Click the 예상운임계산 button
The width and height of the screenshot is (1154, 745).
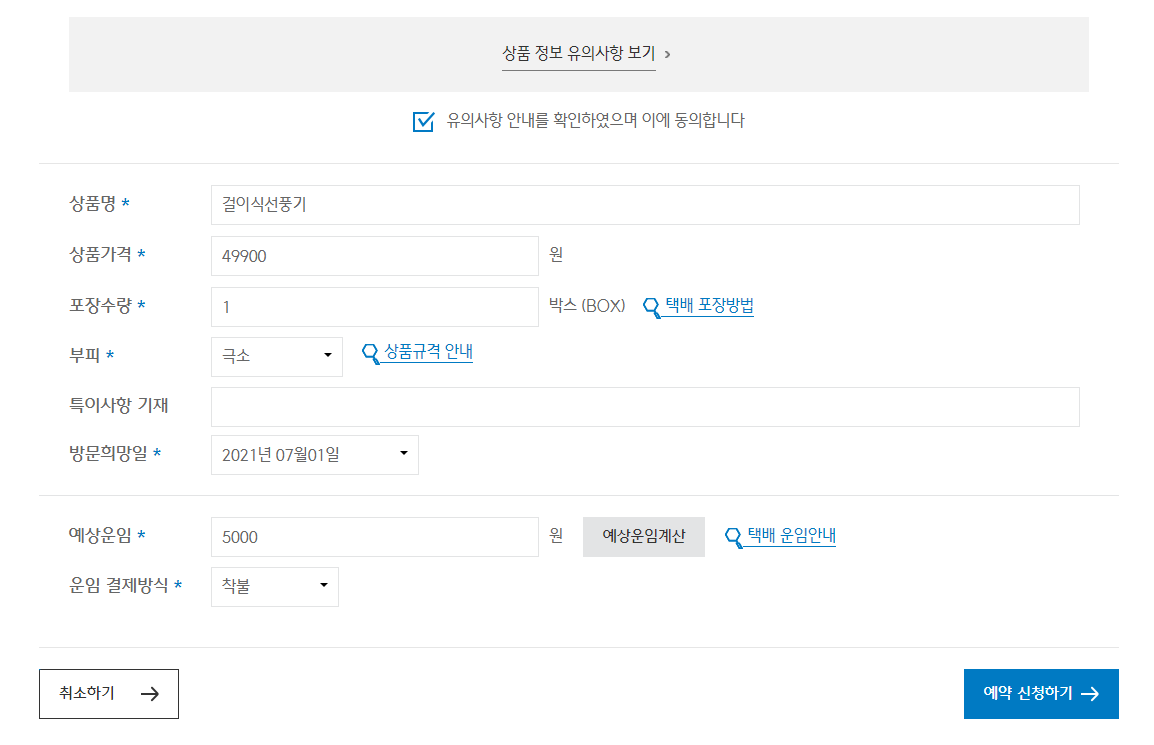tap(644, 537)
